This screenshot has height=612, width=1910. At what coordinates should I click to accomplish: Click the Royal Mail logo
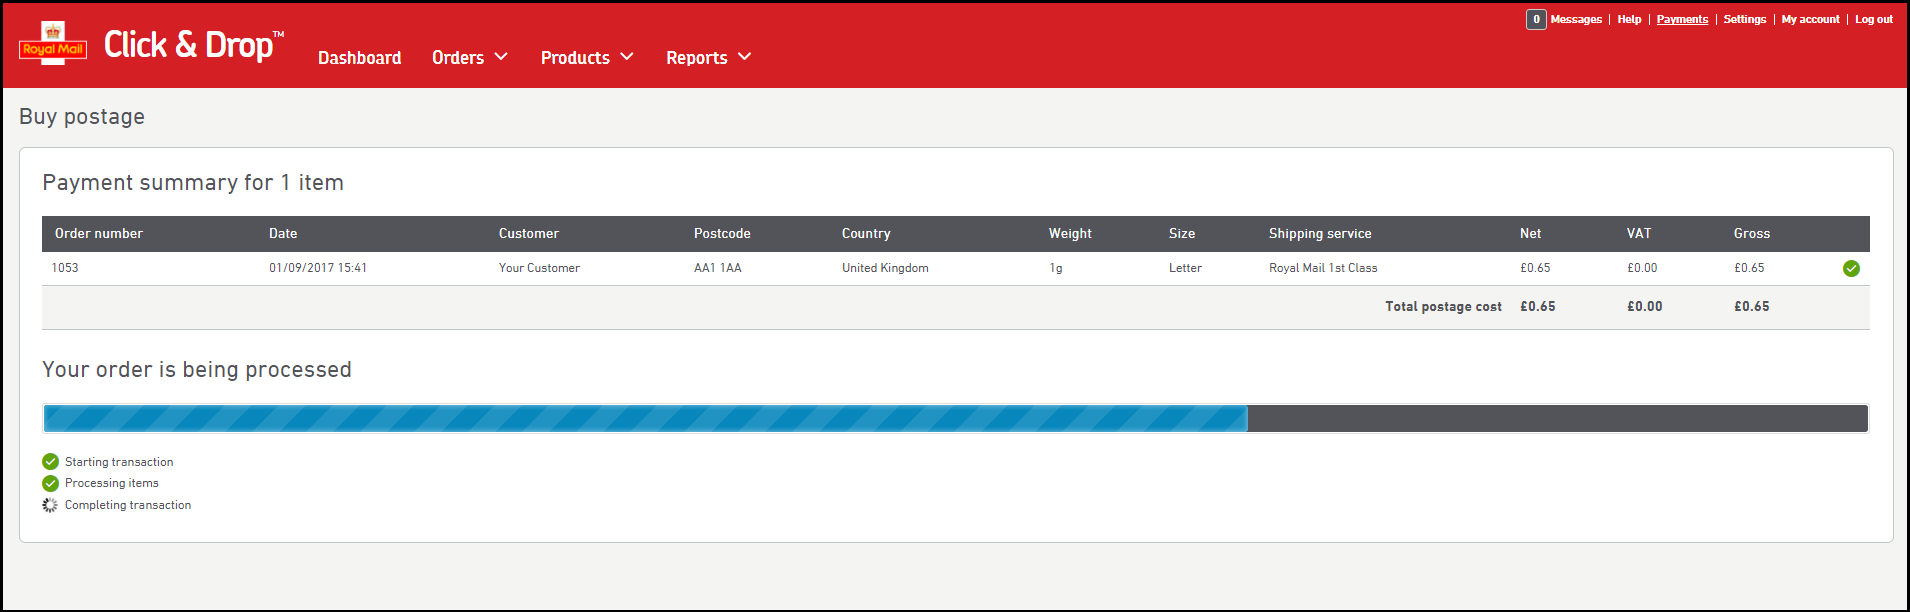pos(53,44)
